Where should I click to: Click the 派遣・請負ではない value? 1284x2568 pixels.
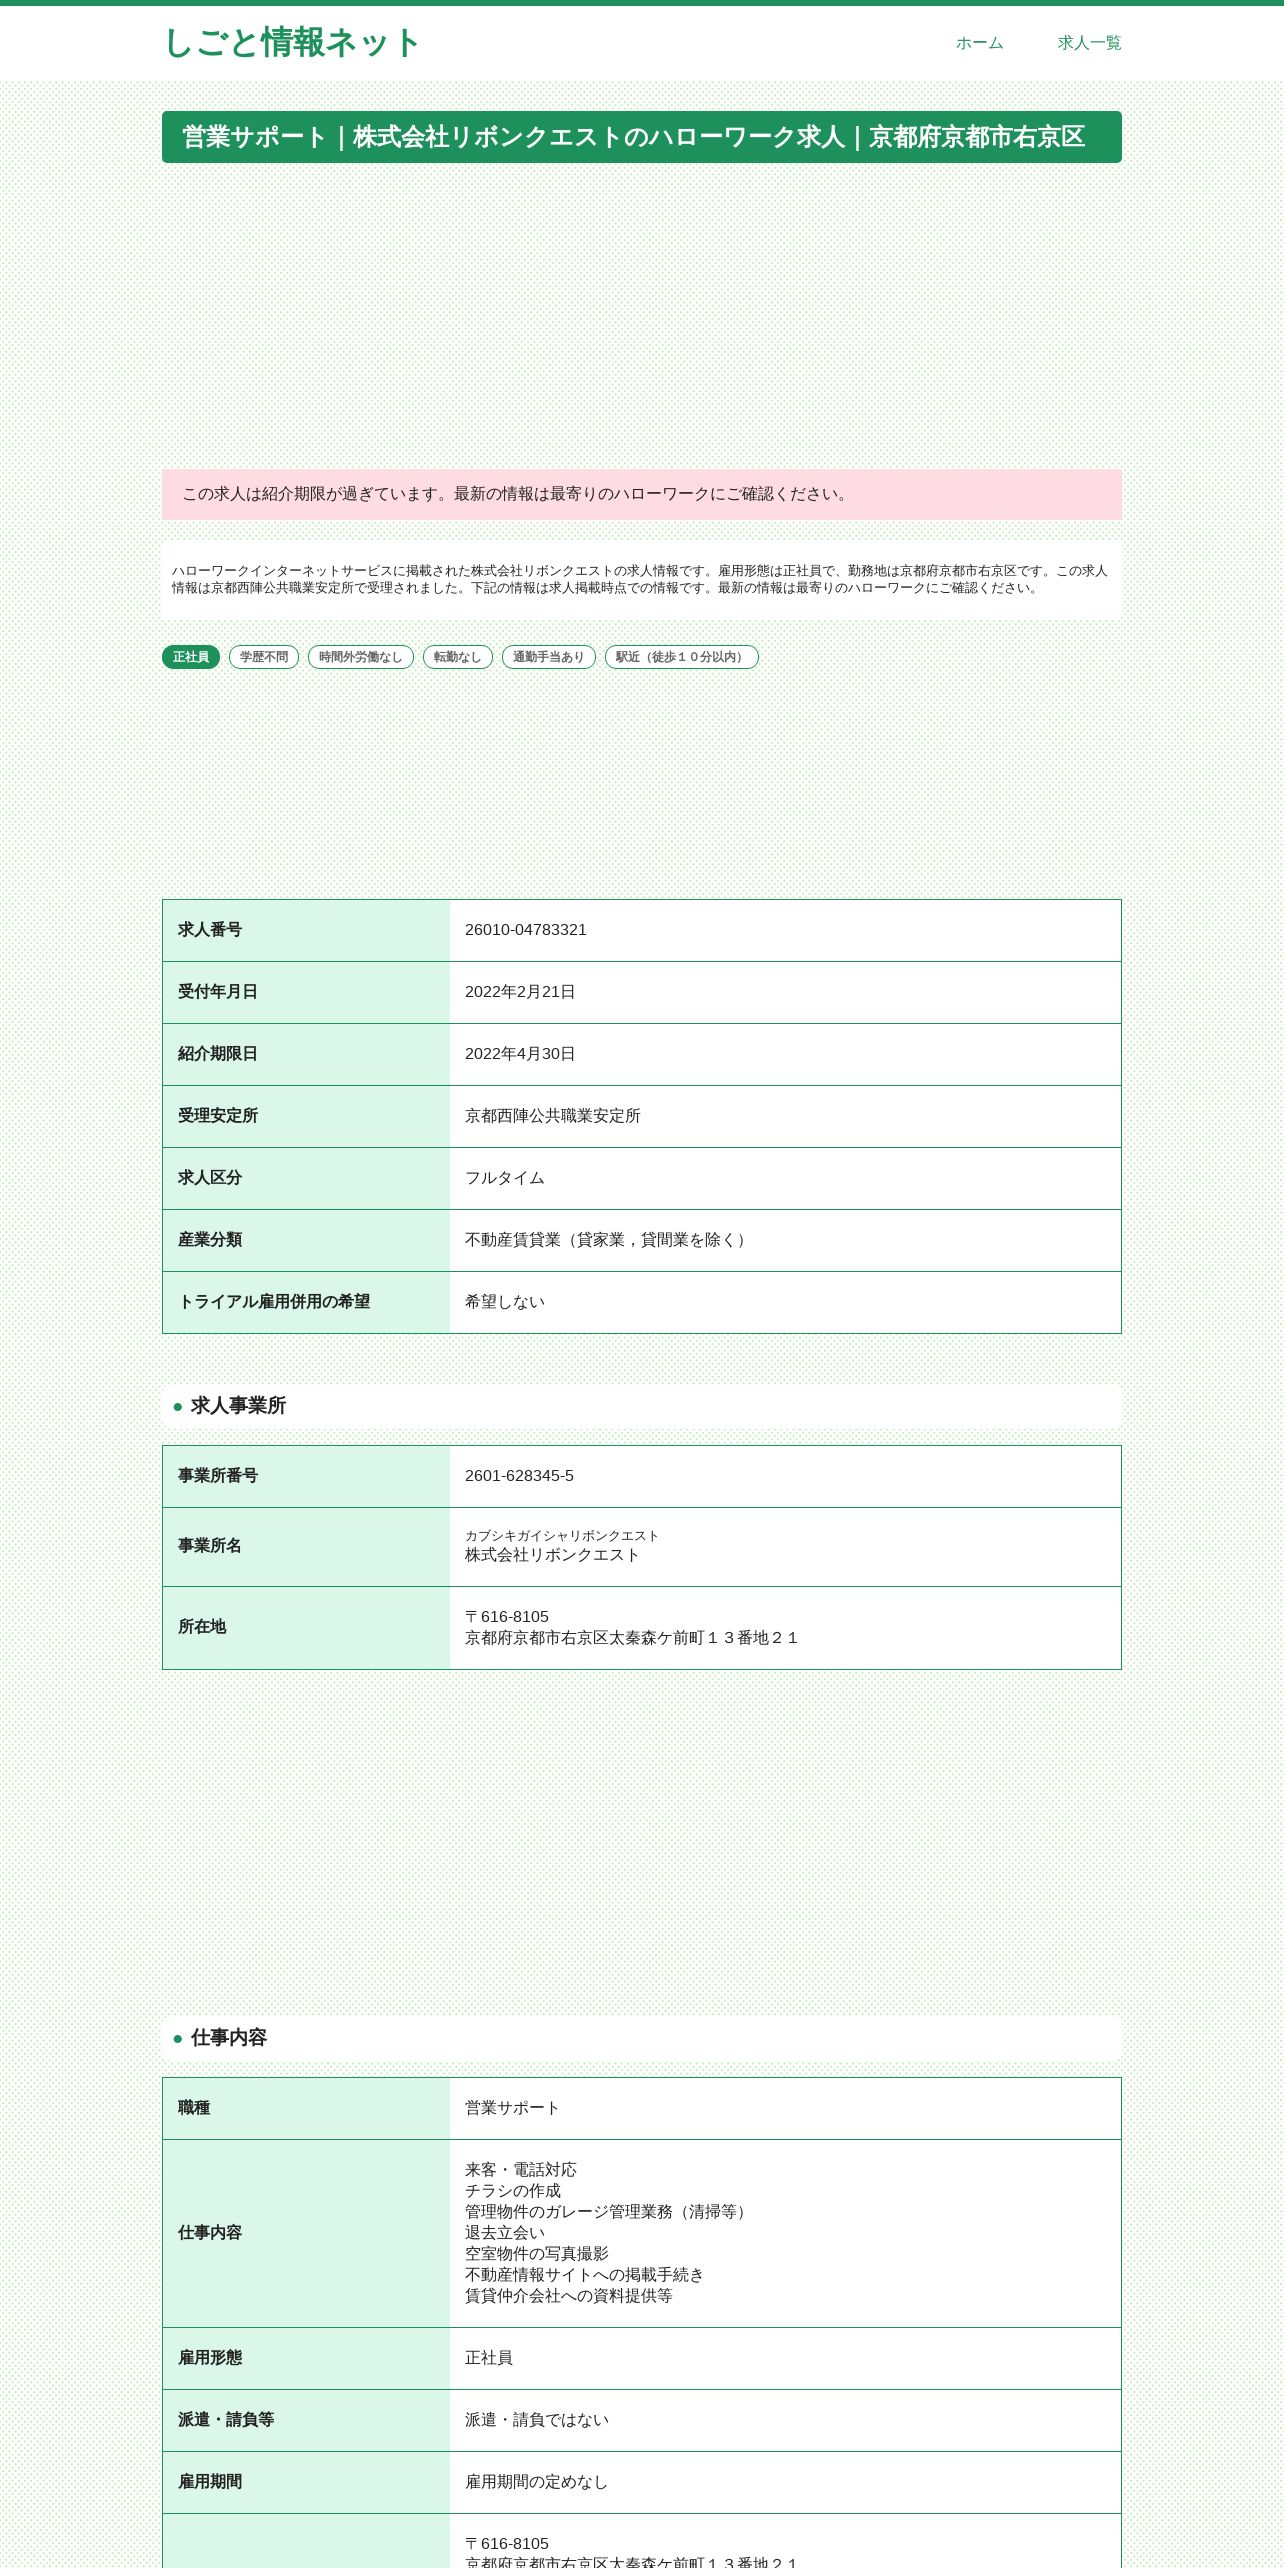537,2420
